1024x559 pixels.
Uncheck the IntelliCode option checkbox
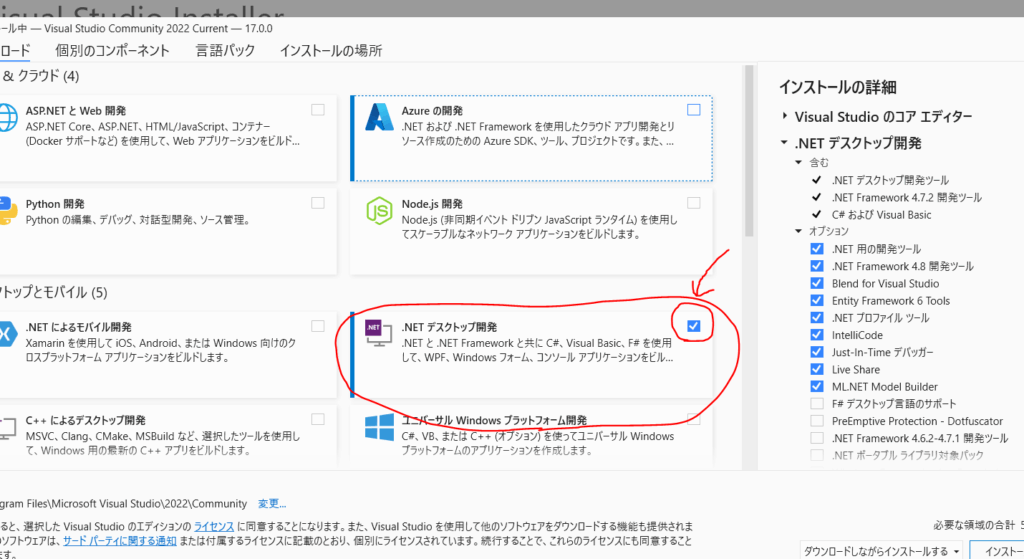[x=817, y=336]
